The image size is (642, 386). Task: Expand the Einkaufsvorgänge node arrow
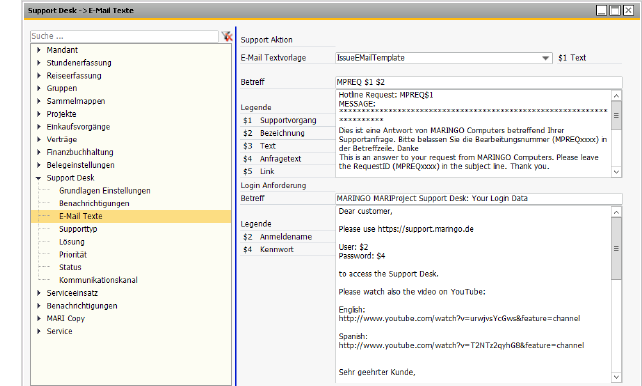(x=39, y=126)
